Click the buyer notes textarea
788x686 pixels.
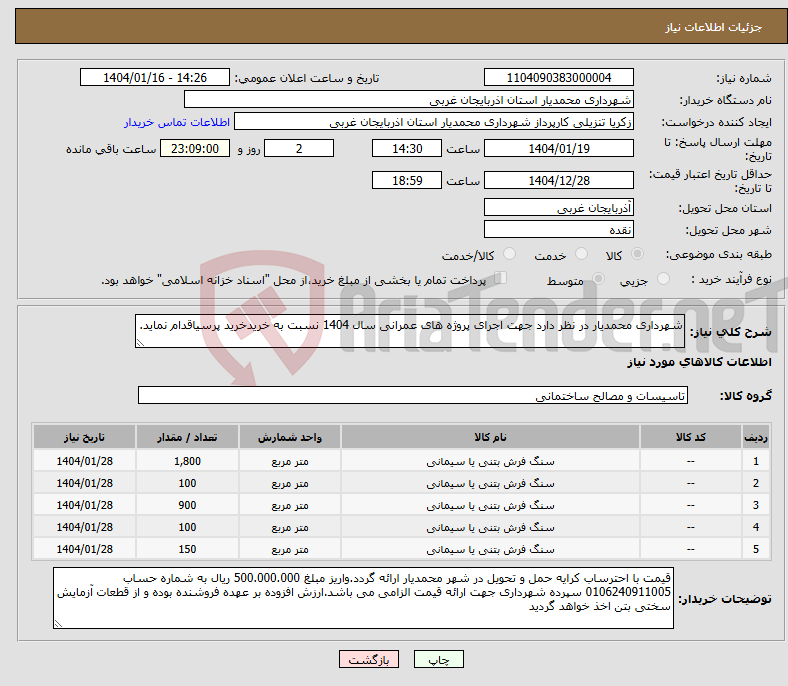coord(363,598)
